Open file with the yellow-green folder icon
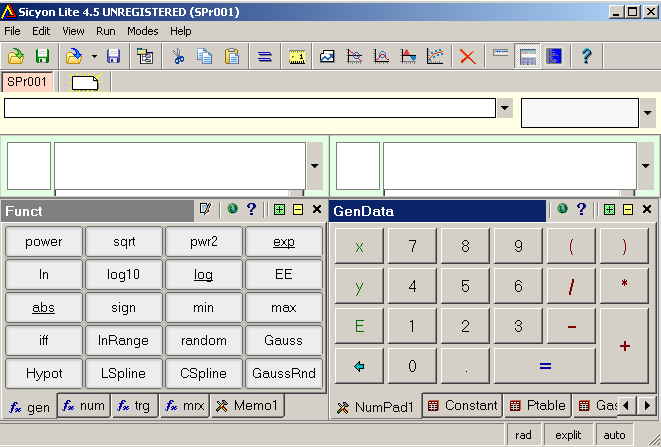This screenshot has height=447, width=661. (16, 56)
